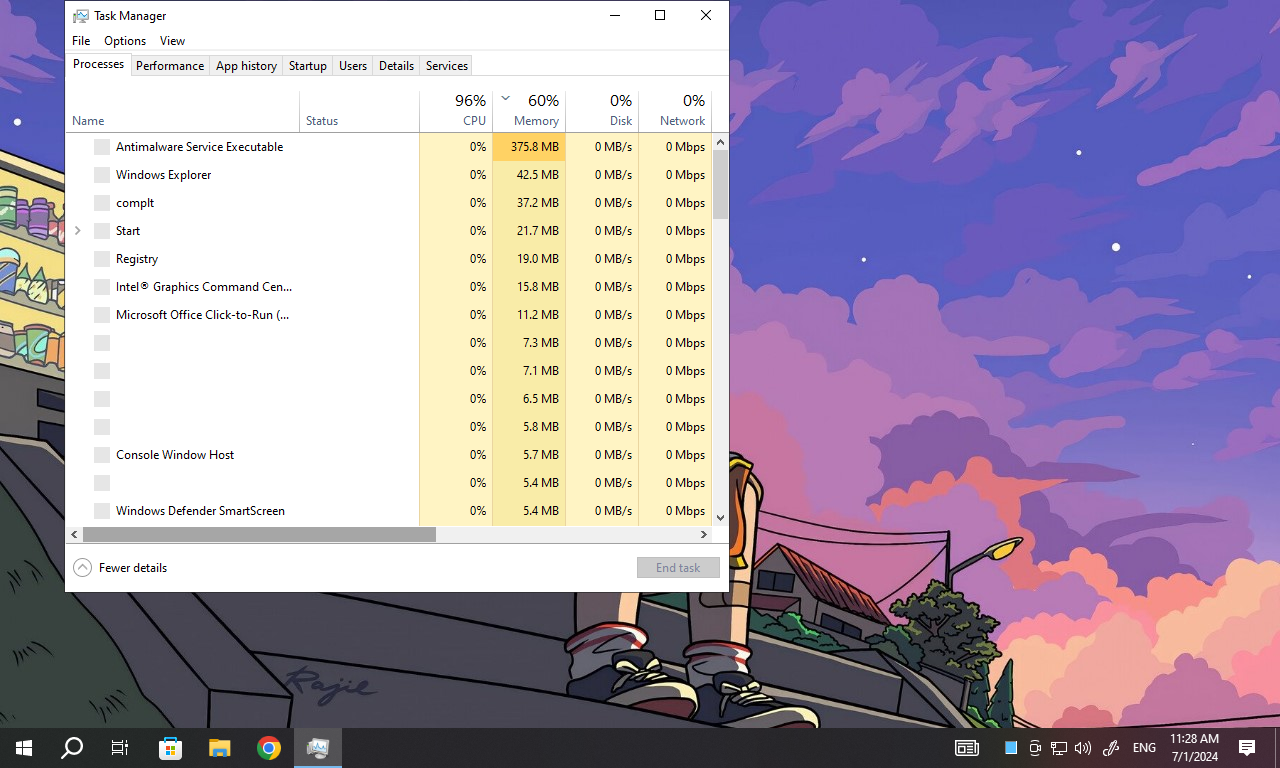Click the Console Window Host process icon
Image resolution: width=1280 pixels, height=768 pixels.
click(x=102, y=455)
